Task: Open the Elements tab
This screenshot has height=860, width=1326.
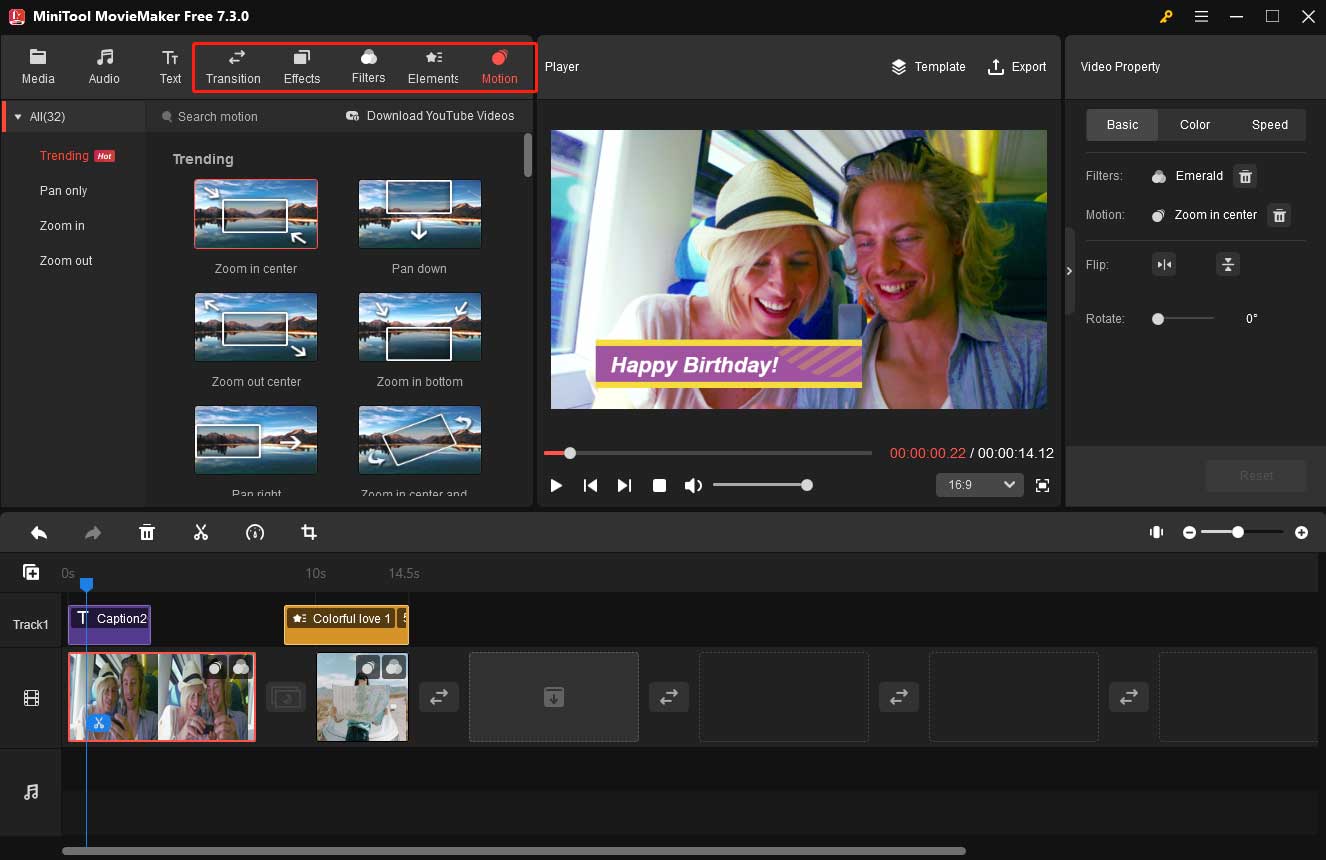Action: tap(433, 67)
